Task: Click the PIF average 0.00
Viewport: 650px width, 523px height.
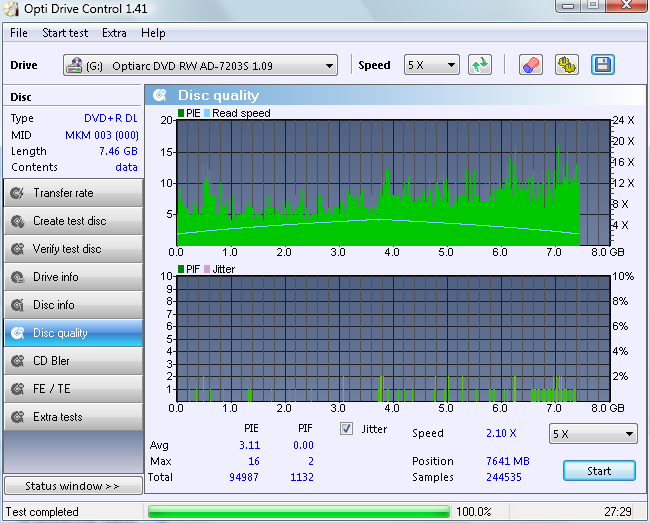Action: click(x=303, y=445)
